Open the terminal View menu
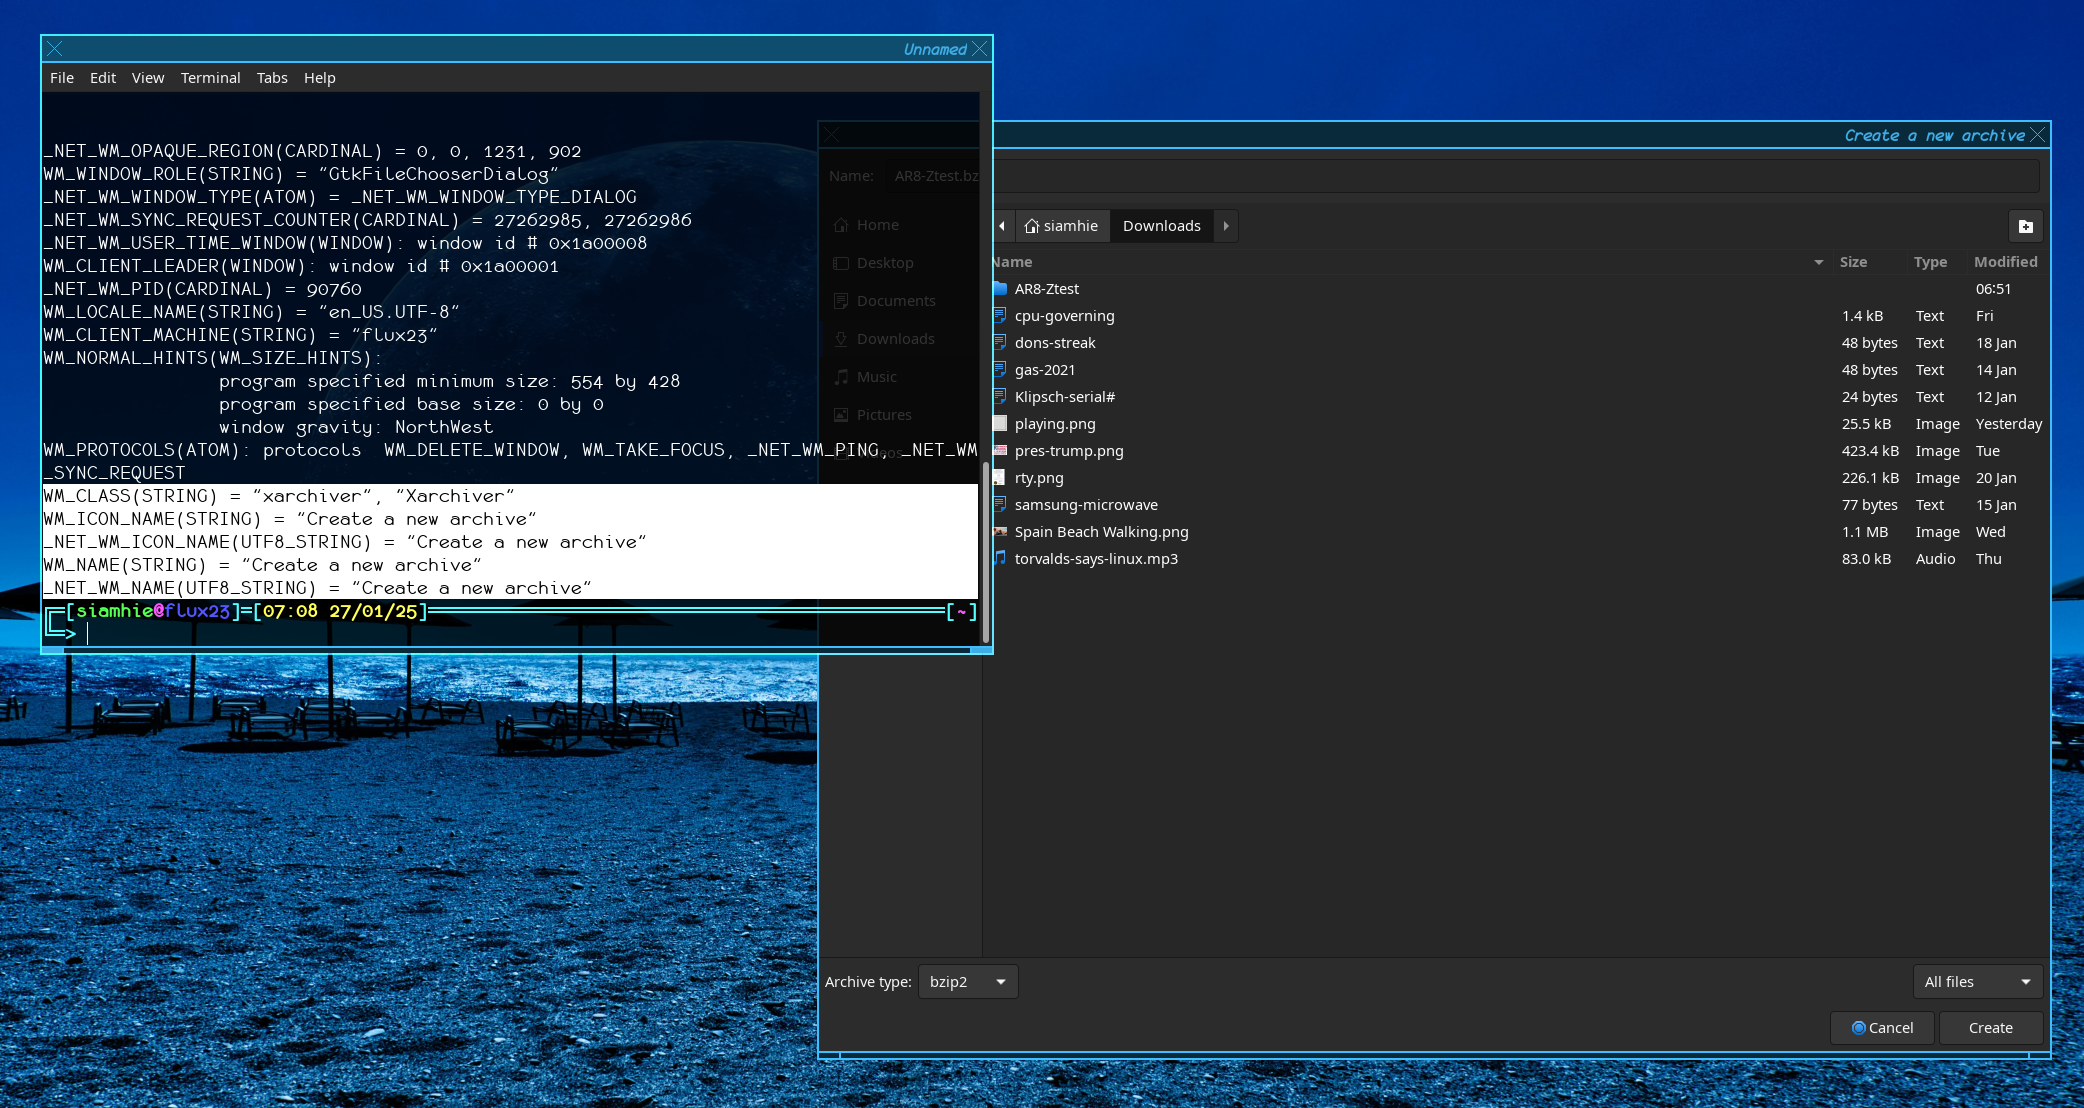Screen dimensions: 2084x1108 pyautogui.click(x=148, y=78)
